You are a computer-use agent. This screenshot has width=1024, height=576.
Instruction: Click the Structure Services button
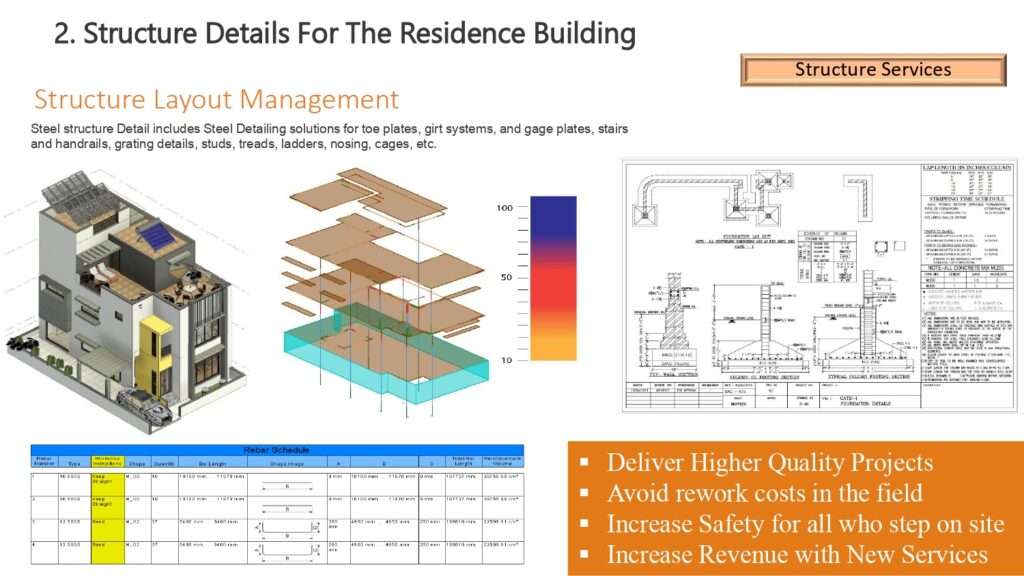(873, 70)
